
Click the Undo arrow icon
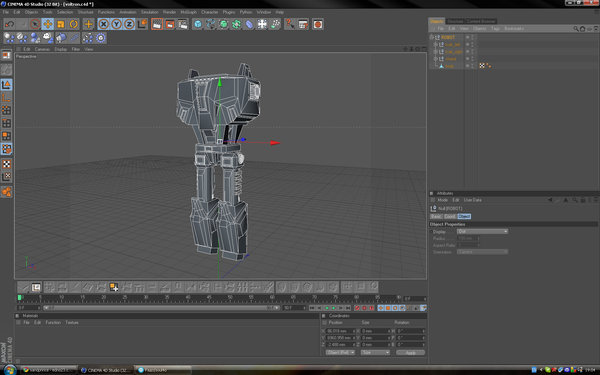[x=9, y=24]
